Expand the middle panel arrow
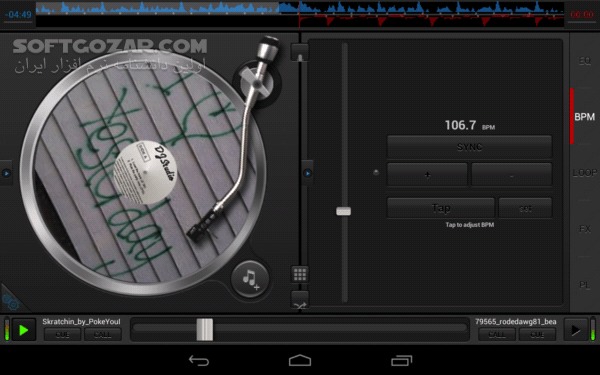The height and width of the screenshot is (375, 600). click(x=307, y=173)
